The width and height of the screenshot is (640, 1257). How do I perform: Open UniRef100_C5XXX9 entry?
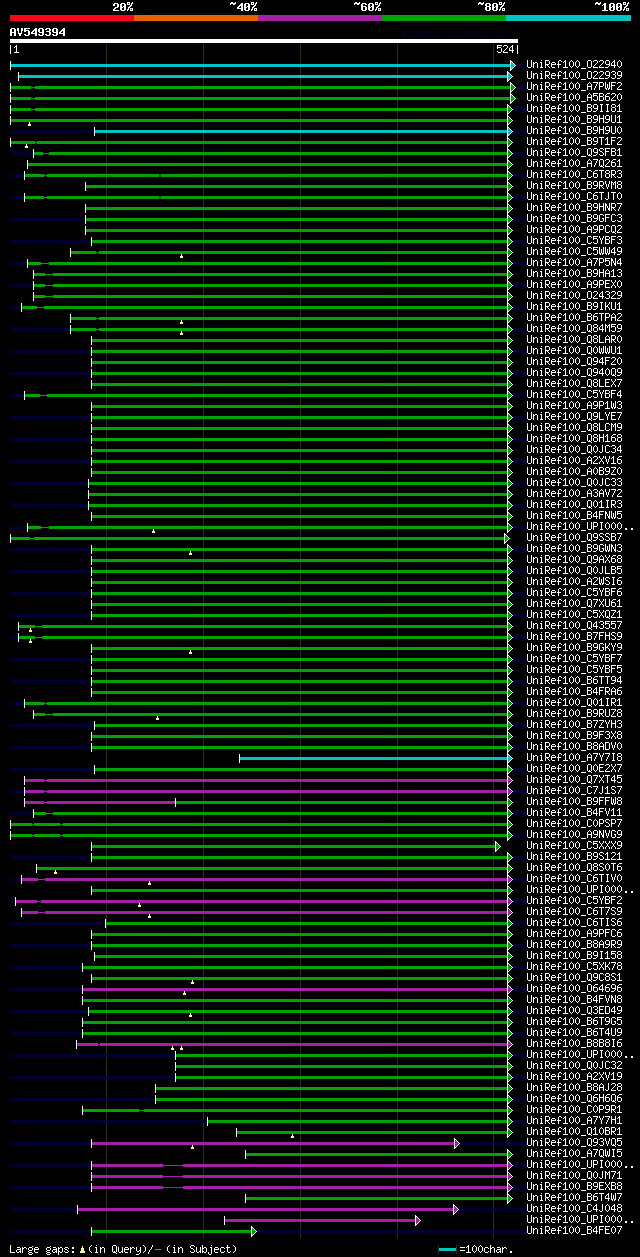574,846
